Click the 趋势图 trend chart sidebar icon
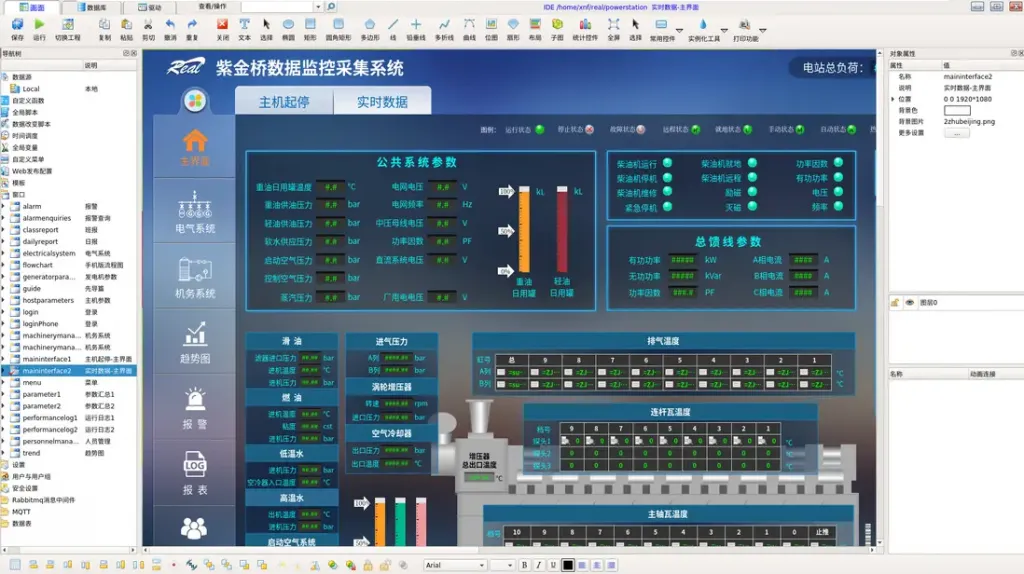The image size is (1024, 574). point(195,334)
